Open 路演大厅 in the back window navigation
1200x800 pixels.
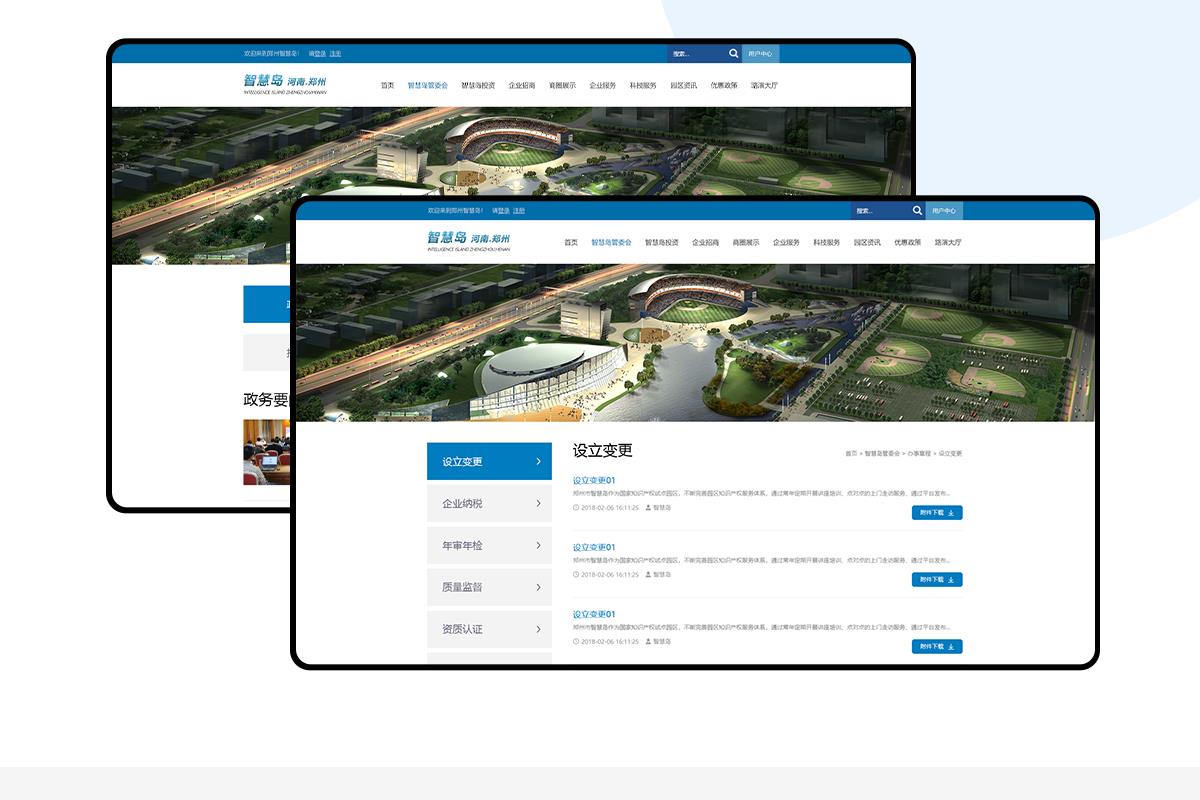pyautogui.click(x=765, y=86)
